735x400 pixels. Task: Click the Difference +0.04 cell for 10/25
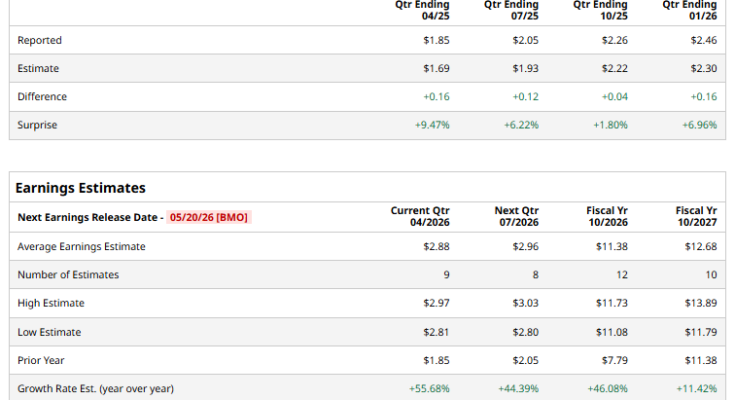[615, 97]
